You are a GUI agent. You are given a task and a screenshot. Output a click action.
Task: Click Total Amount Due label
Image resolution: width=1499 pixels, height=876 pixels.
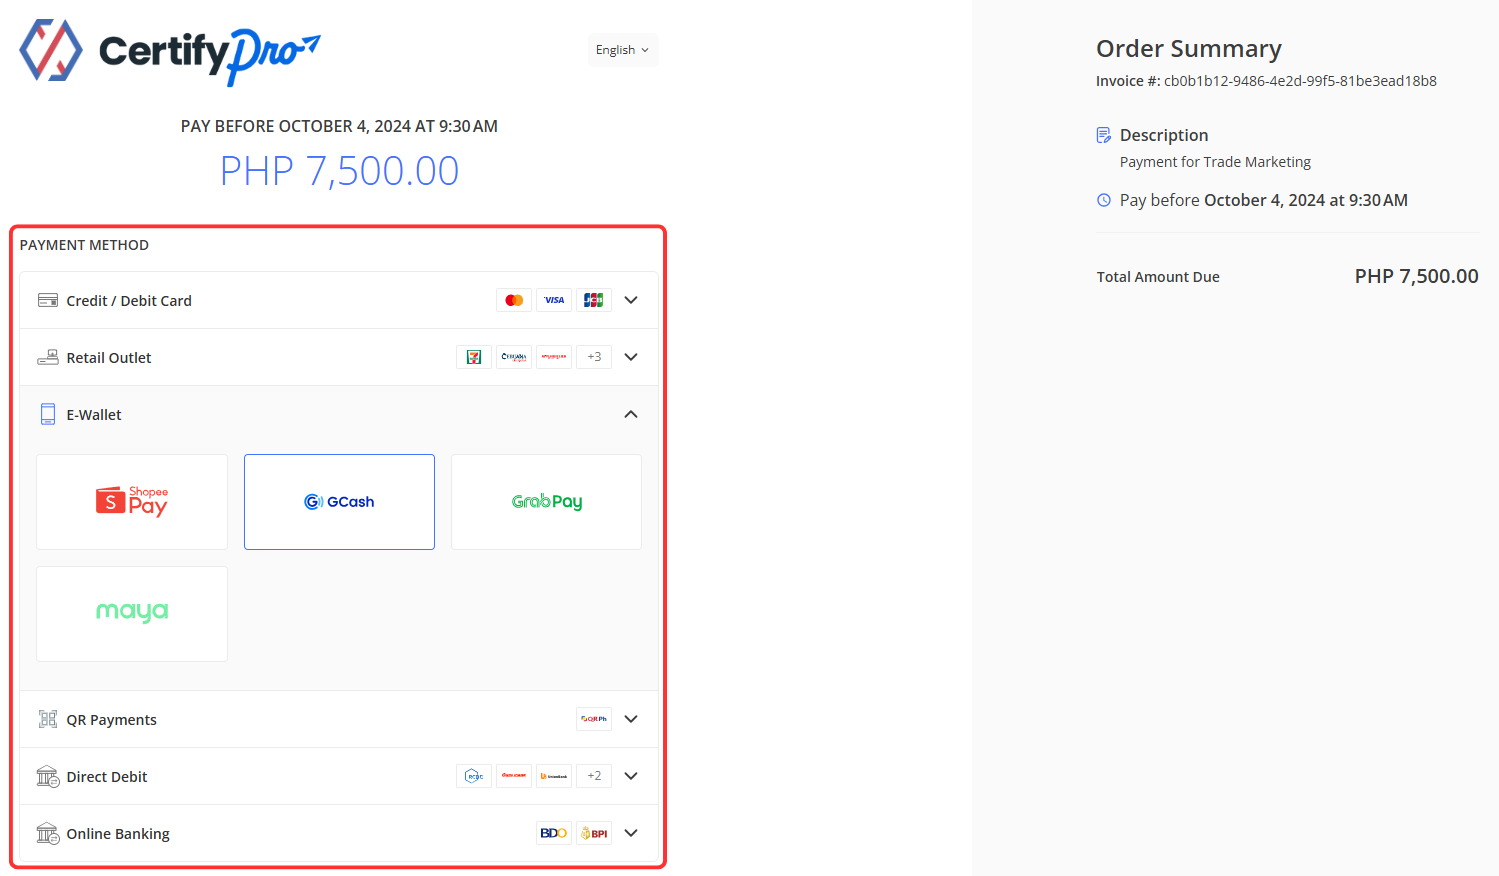1158,277
